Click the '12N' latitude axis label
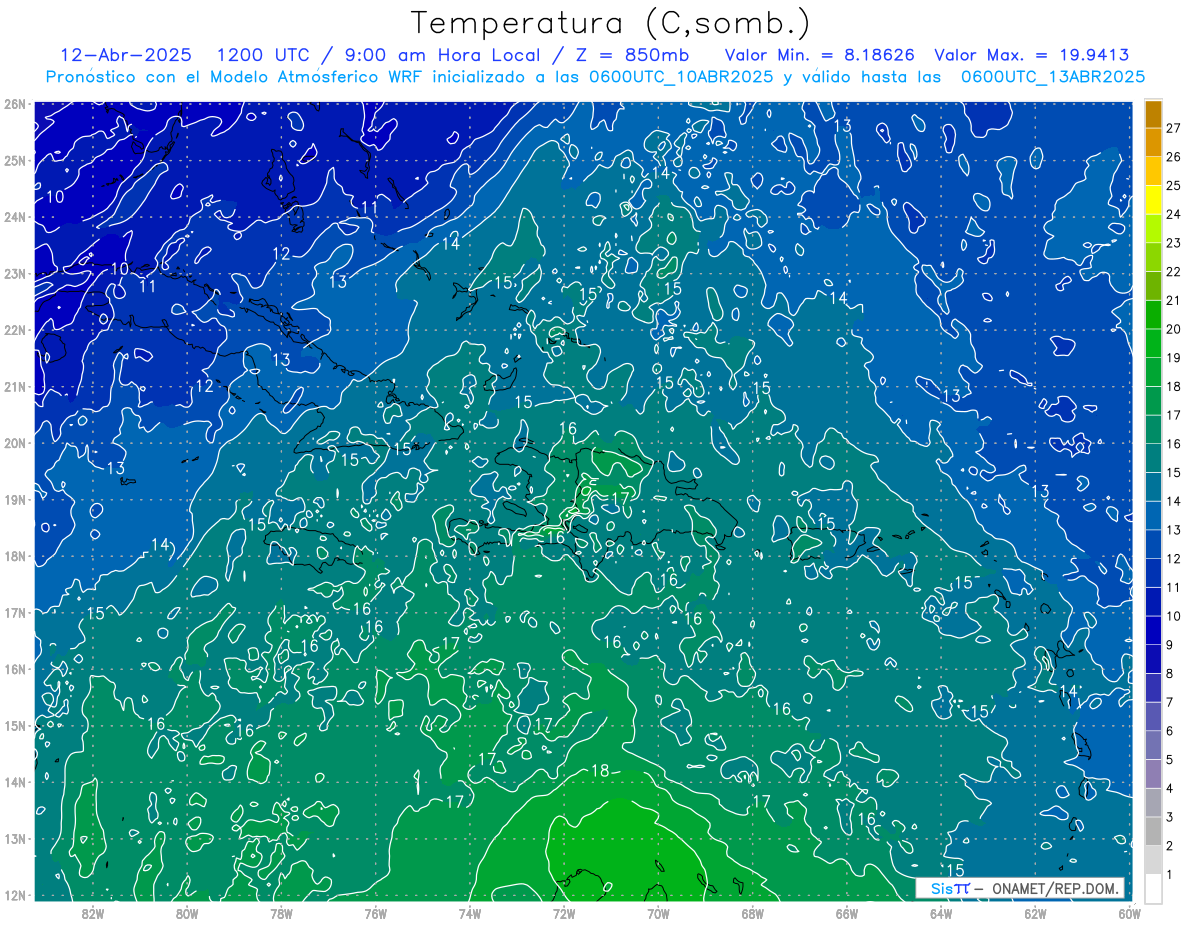The height and width of the screenshot is (927, 1200). (x=15, y=895)
